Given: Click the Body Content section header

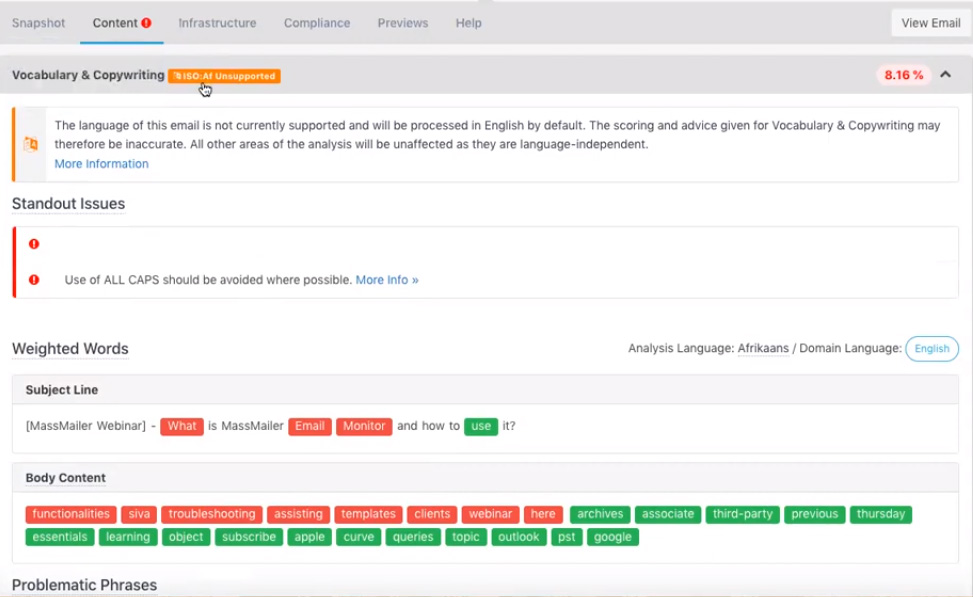Looking at the screenshot, I should [x=485, y=478].
